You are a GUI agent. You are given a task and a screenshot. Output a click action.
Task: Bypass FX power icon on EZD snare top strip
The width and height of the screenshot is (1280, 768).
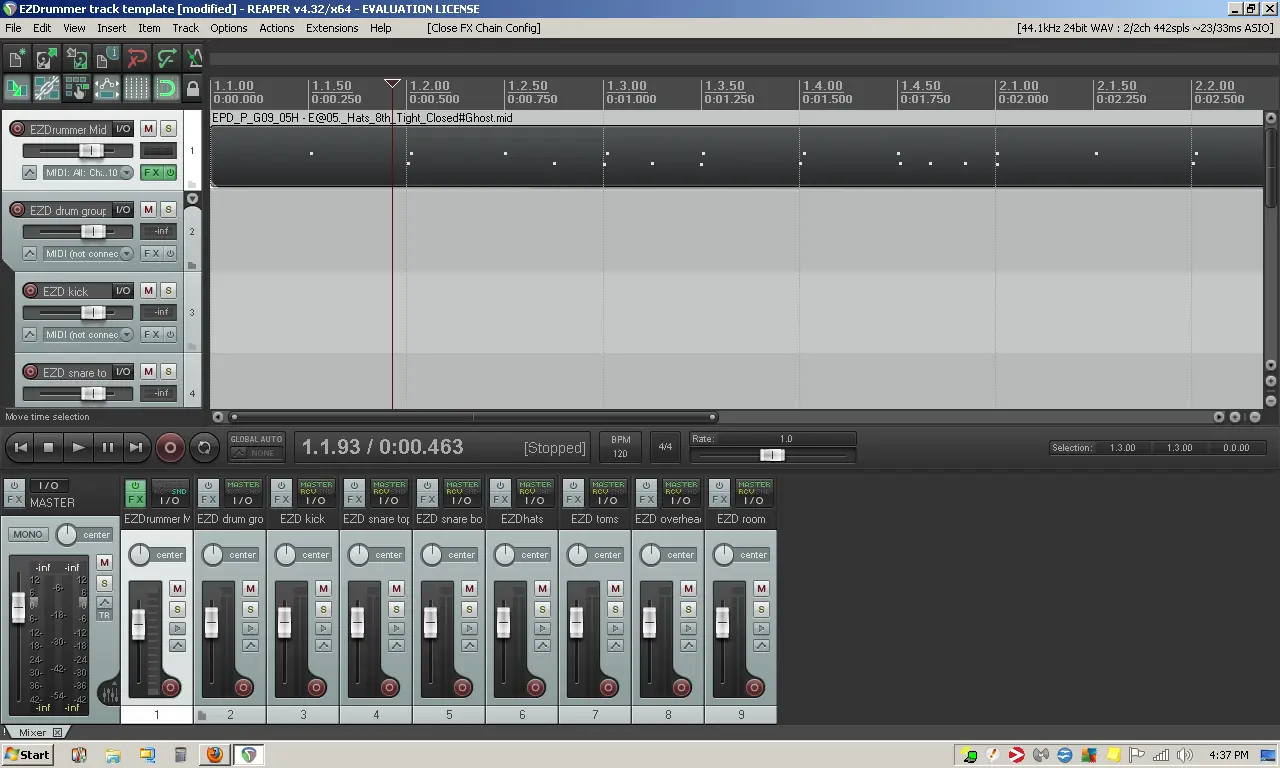353,485
